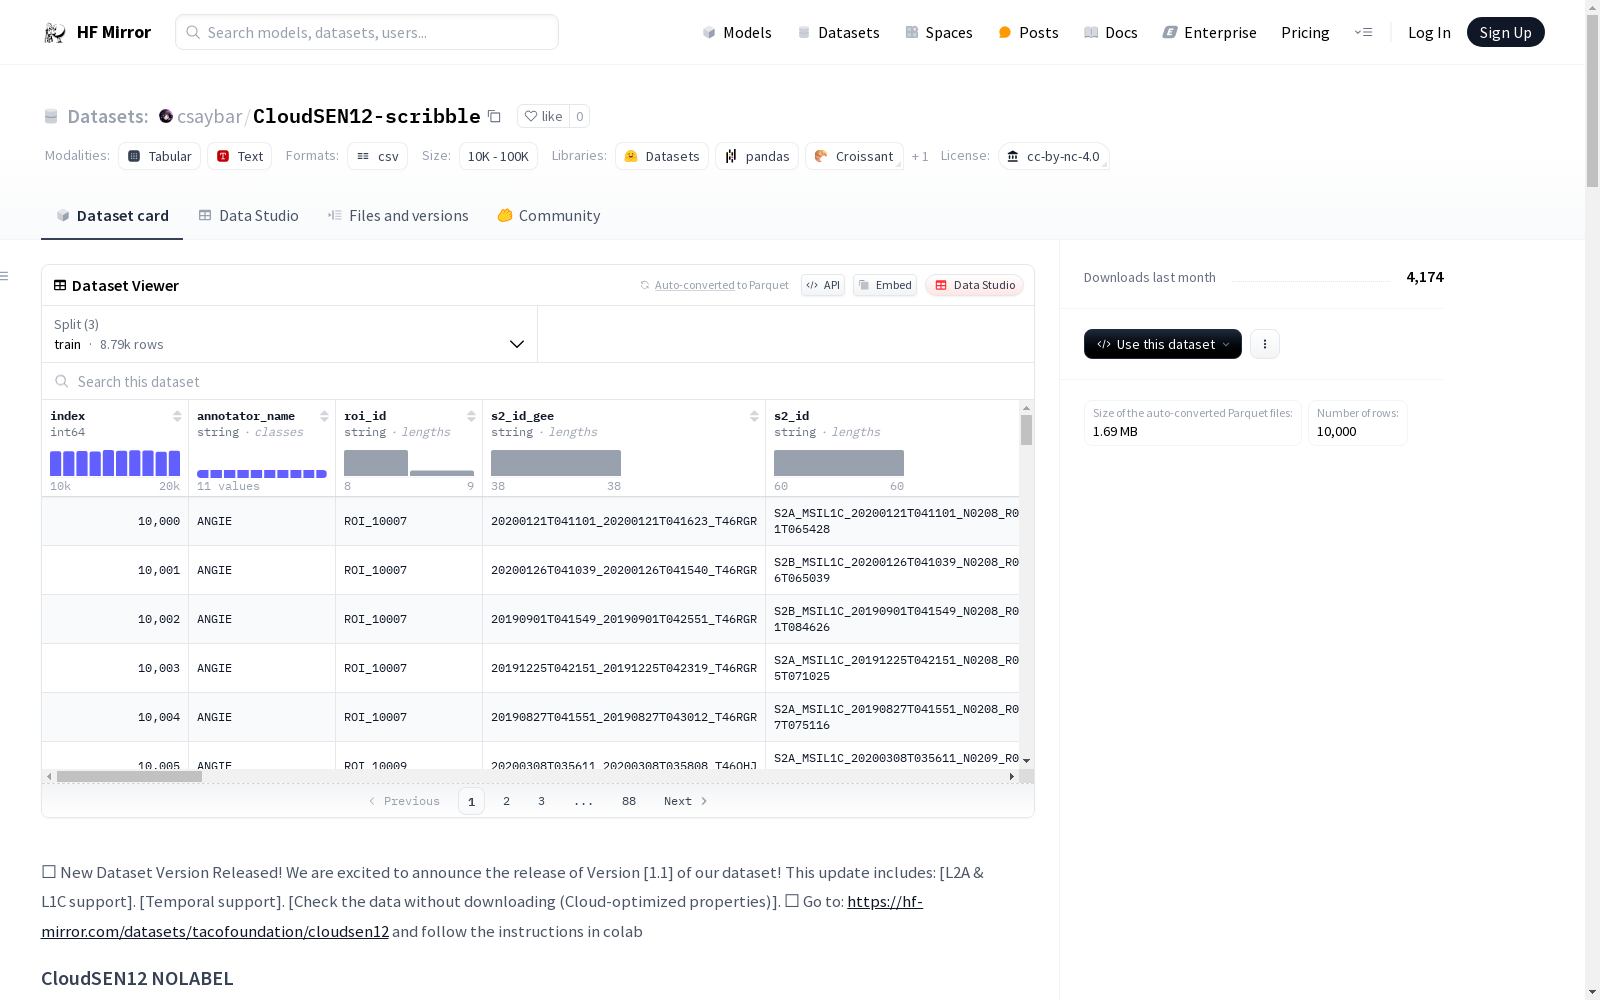Focus the Search this dataset field
Screen dimensions: 1600x1000
(538, 381)
